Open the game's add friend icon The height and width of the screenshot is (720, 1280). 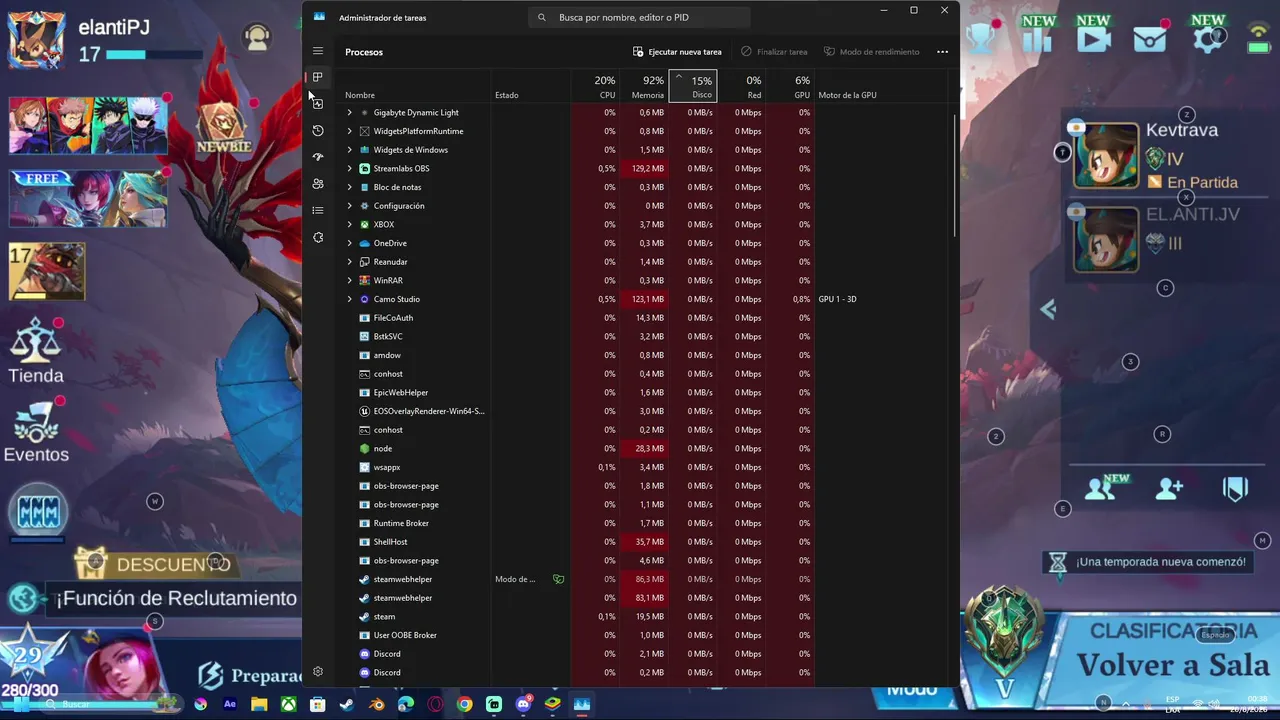point(1169,488)
